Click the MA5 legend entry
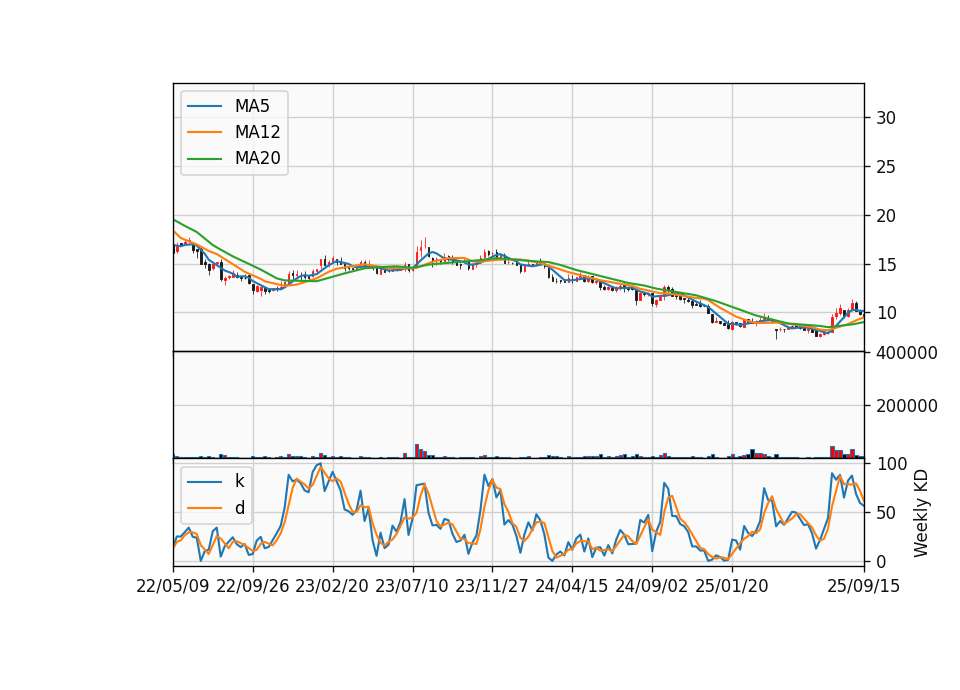960x690 pixels. [x=228, y=106]
